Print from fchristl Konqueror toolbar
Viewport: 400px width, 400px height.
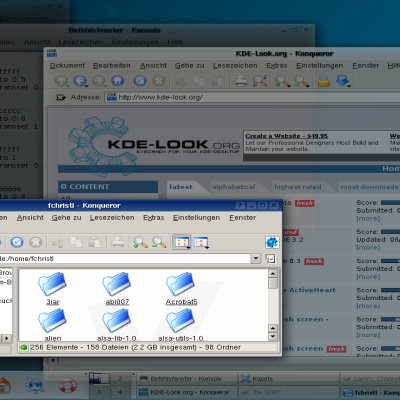click(118, 242)
